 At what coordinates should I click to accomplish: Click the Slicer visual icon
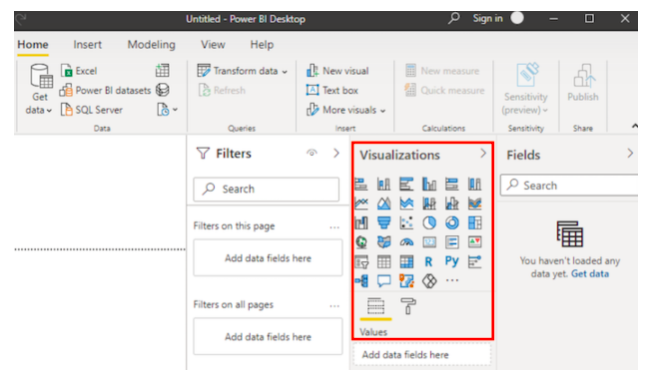tap(361, 262)
